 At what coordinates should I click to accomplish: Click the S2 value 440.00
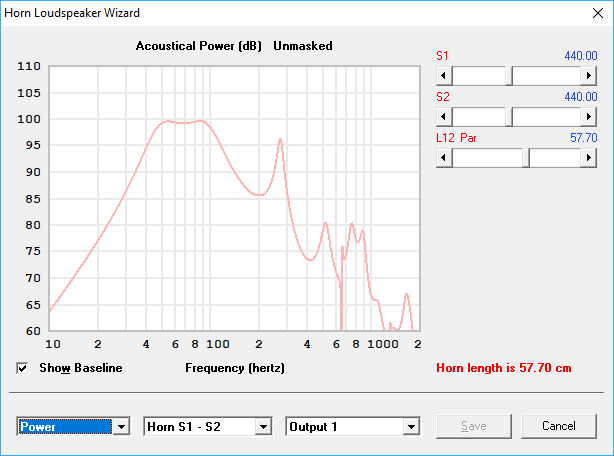581,97
